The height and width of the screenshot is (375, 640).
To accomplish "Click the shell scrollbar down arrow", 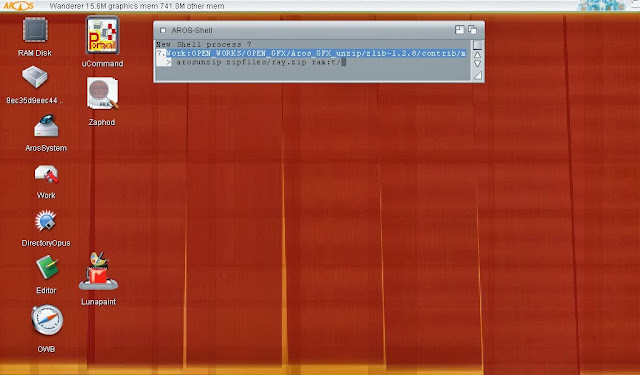I will click(477, 64).
